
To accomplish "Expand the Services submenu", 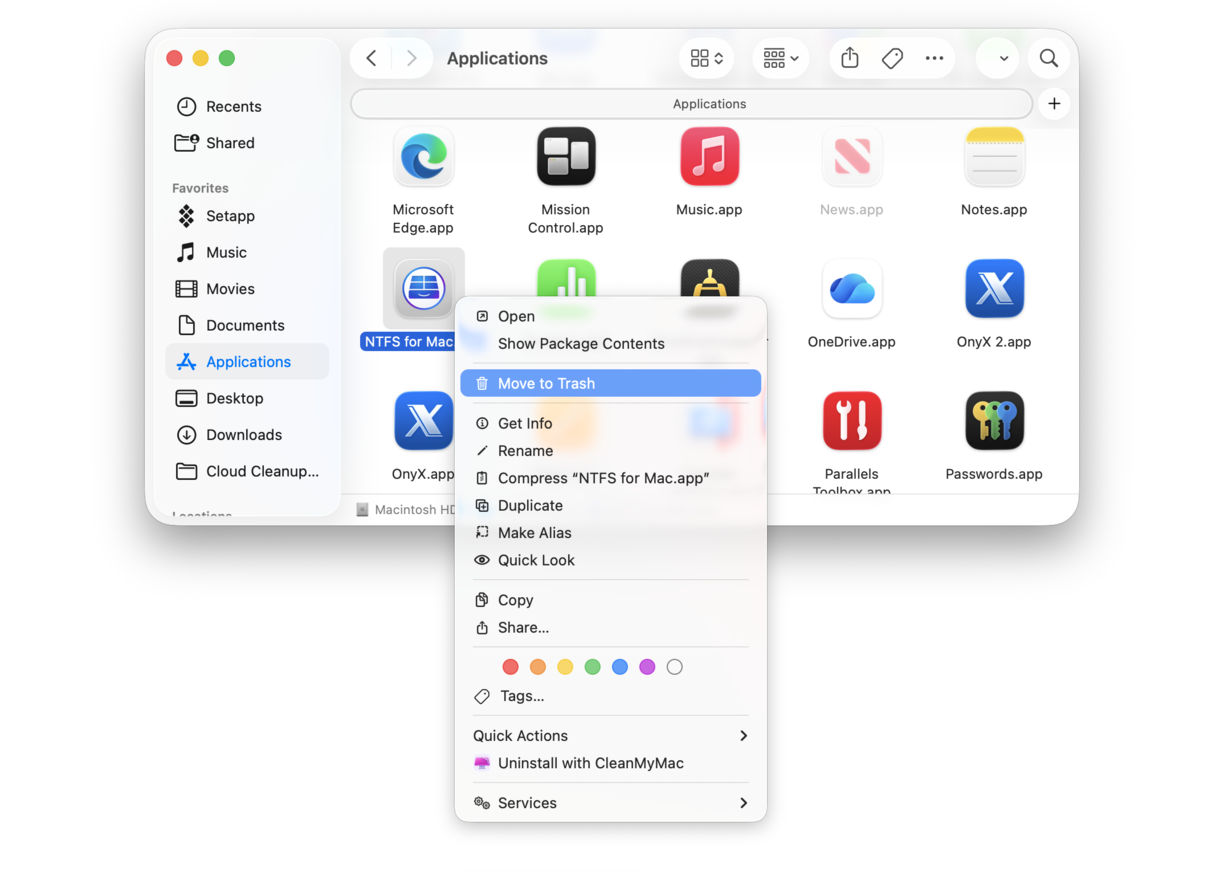I will point(611,803).
